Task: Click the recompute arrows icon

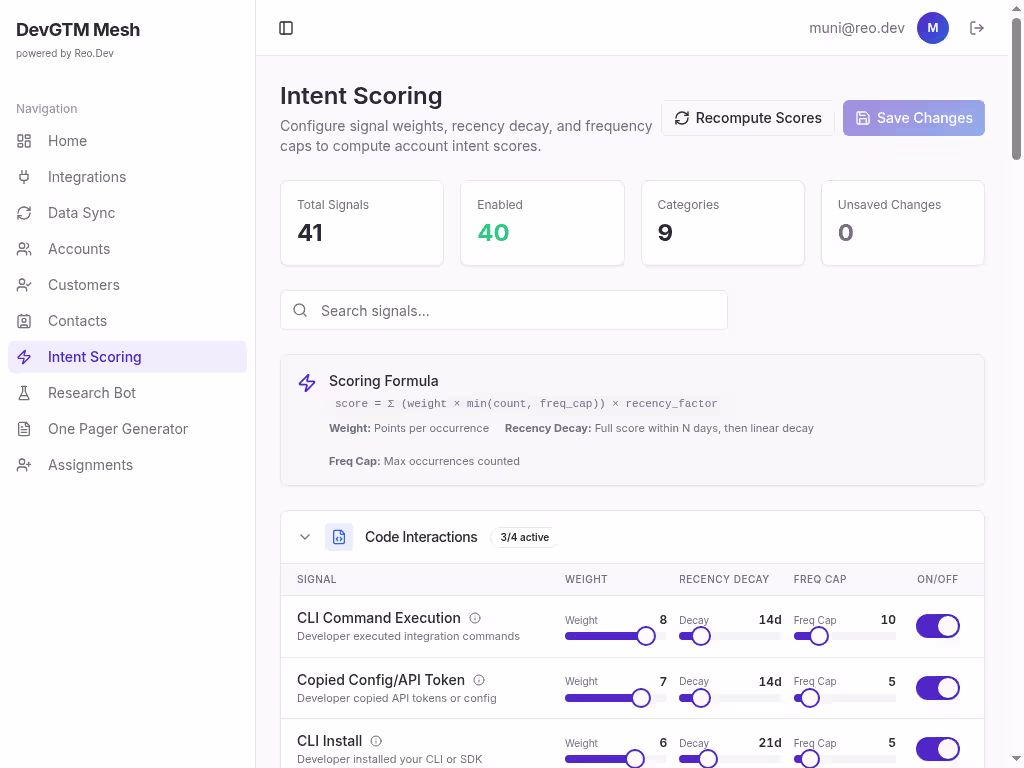Action: (x=682, y=118)
